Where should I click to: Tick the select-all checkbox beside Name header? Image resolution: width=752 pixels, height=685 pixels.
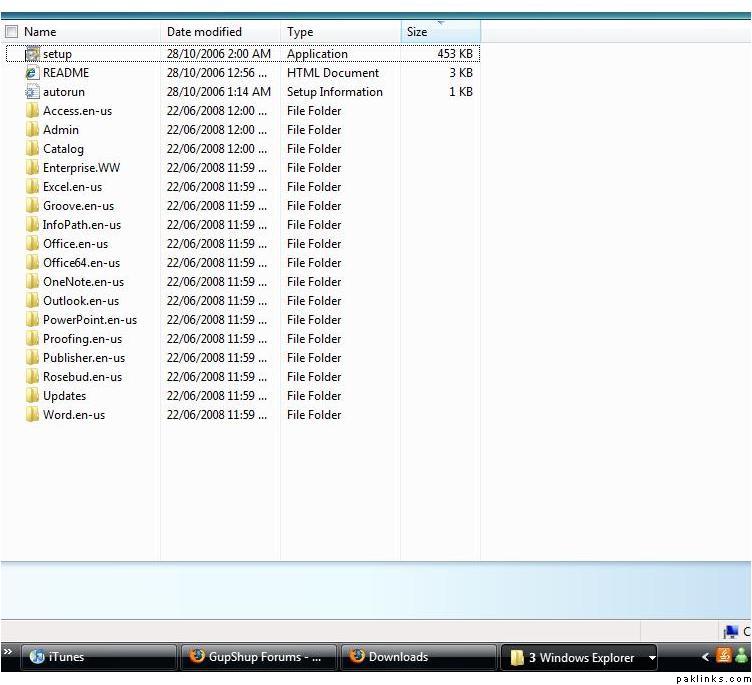pos(12,32)
